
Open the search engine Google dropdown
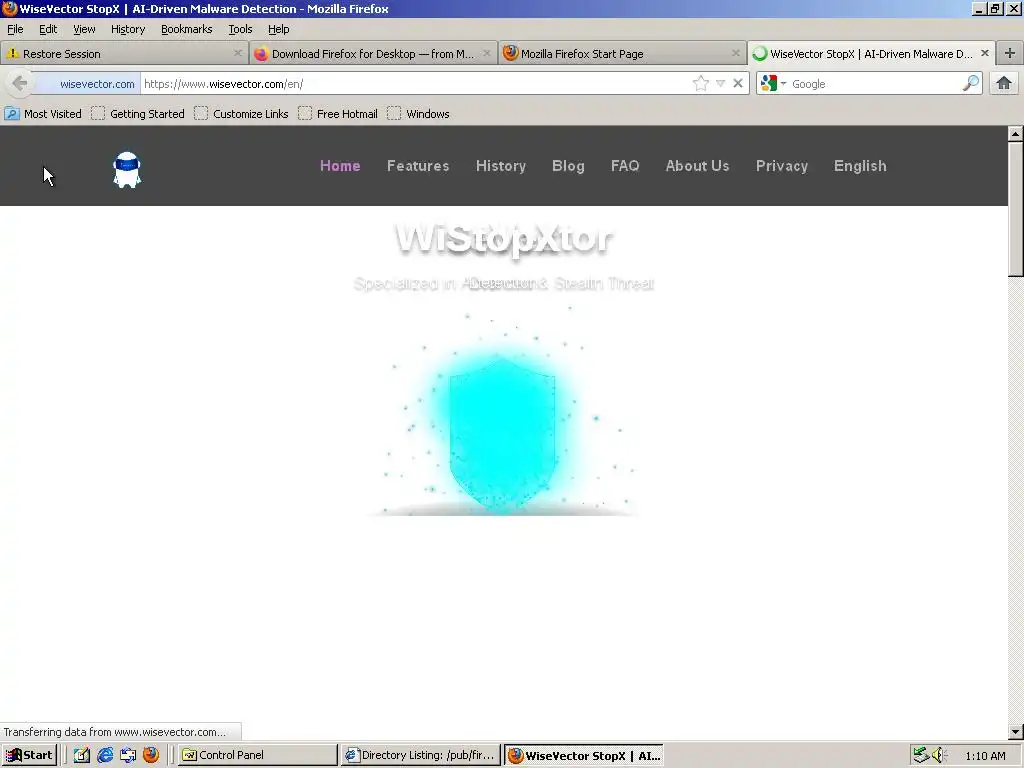click(x=773, y=84)
